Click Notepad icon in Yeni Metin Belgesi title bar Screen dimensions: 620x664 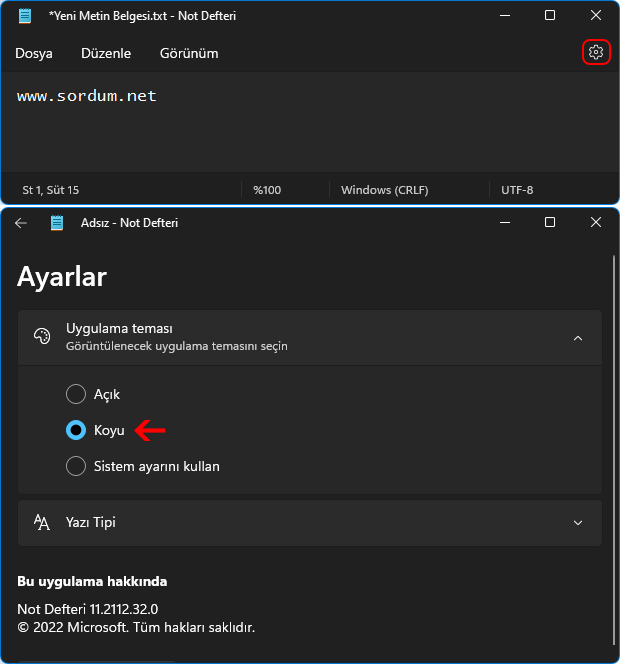[x=25, y=16]
